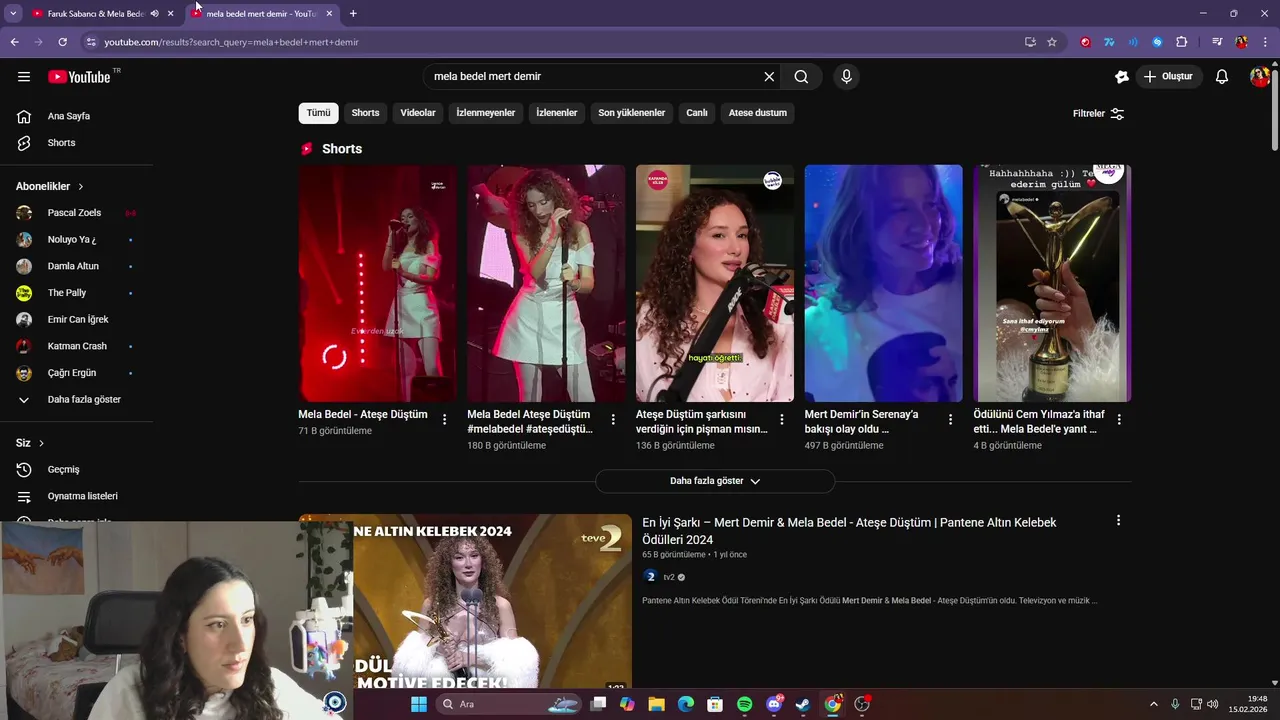Select the İzlenmeyenler filter chip

[x=486, y=113]
